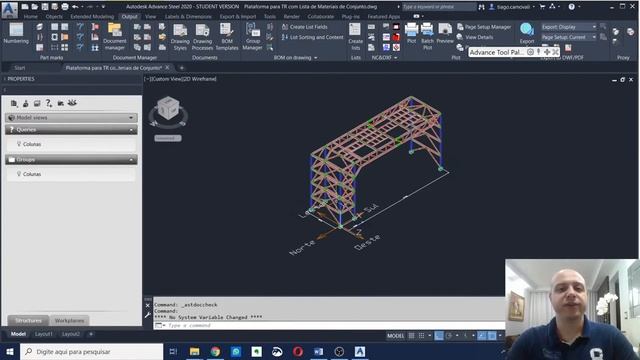The image size is (640, 360).
Task: Click the Save icon in quick access toolbar
Action: click(45, 7)
